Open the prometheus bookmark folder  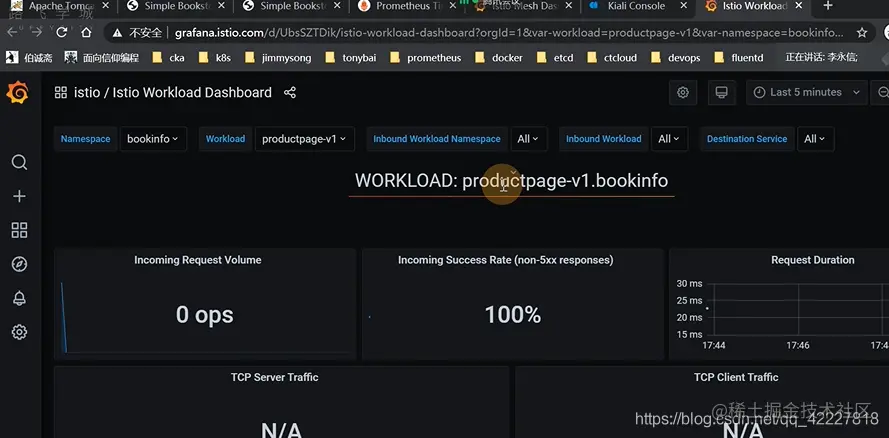[425, 58]
